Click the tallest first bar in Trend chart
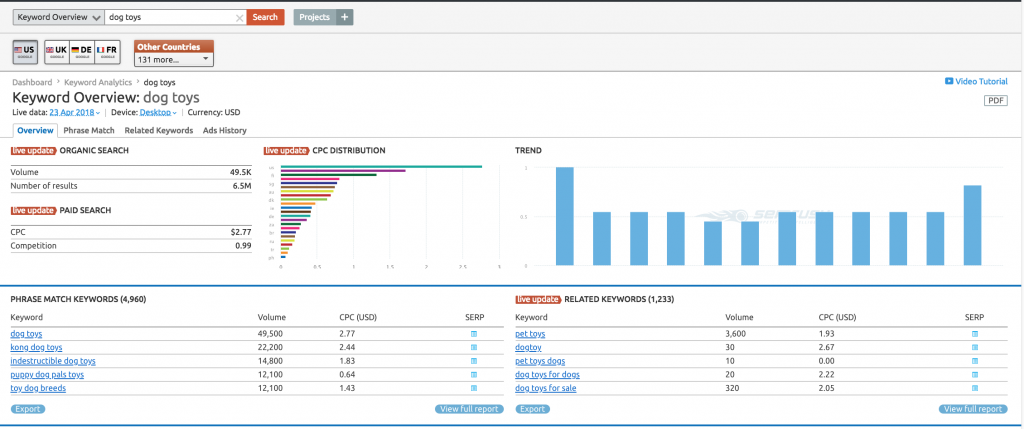The image size is (1024, 429). pos(565,216)
